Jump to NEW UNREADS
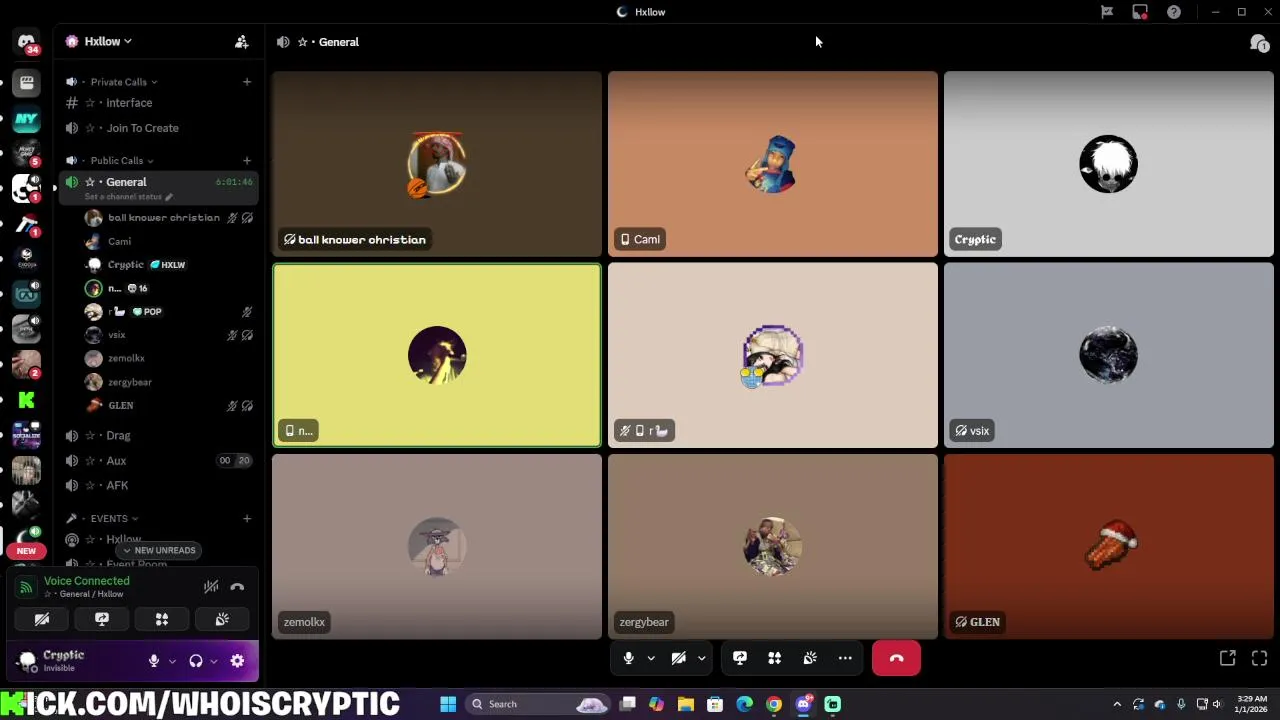1280x720 pixels. point(160,550)
